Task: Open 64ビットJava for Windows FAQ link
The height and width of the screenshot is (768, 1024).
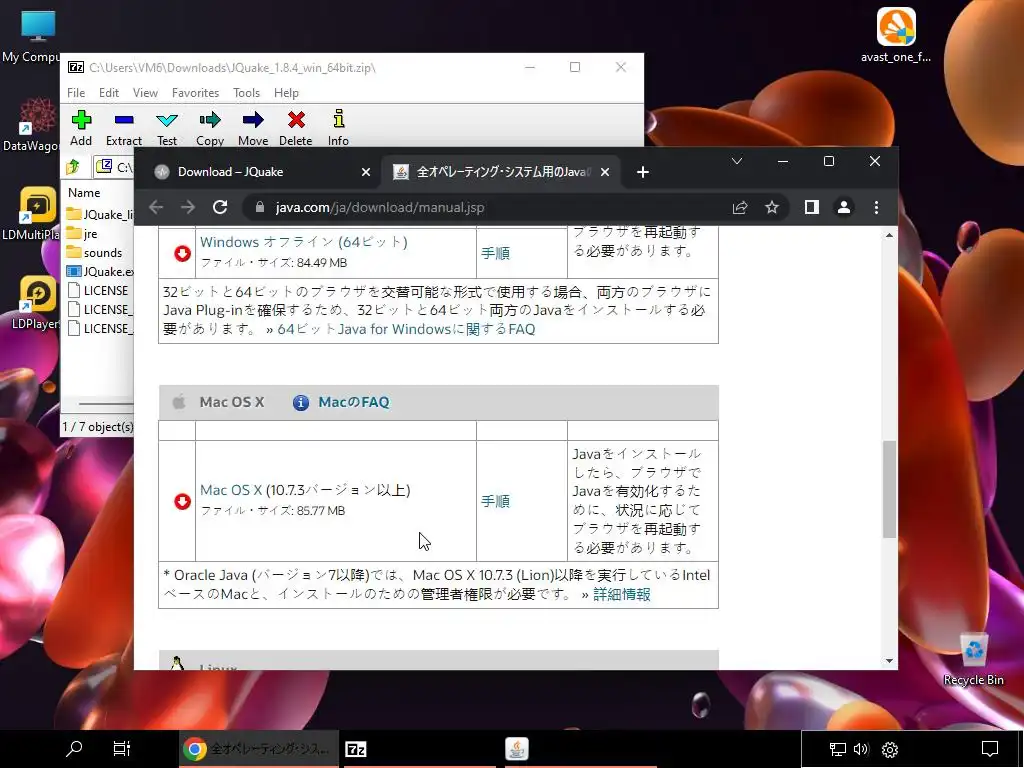Action: pyautogui.click(x=406, y=329)
